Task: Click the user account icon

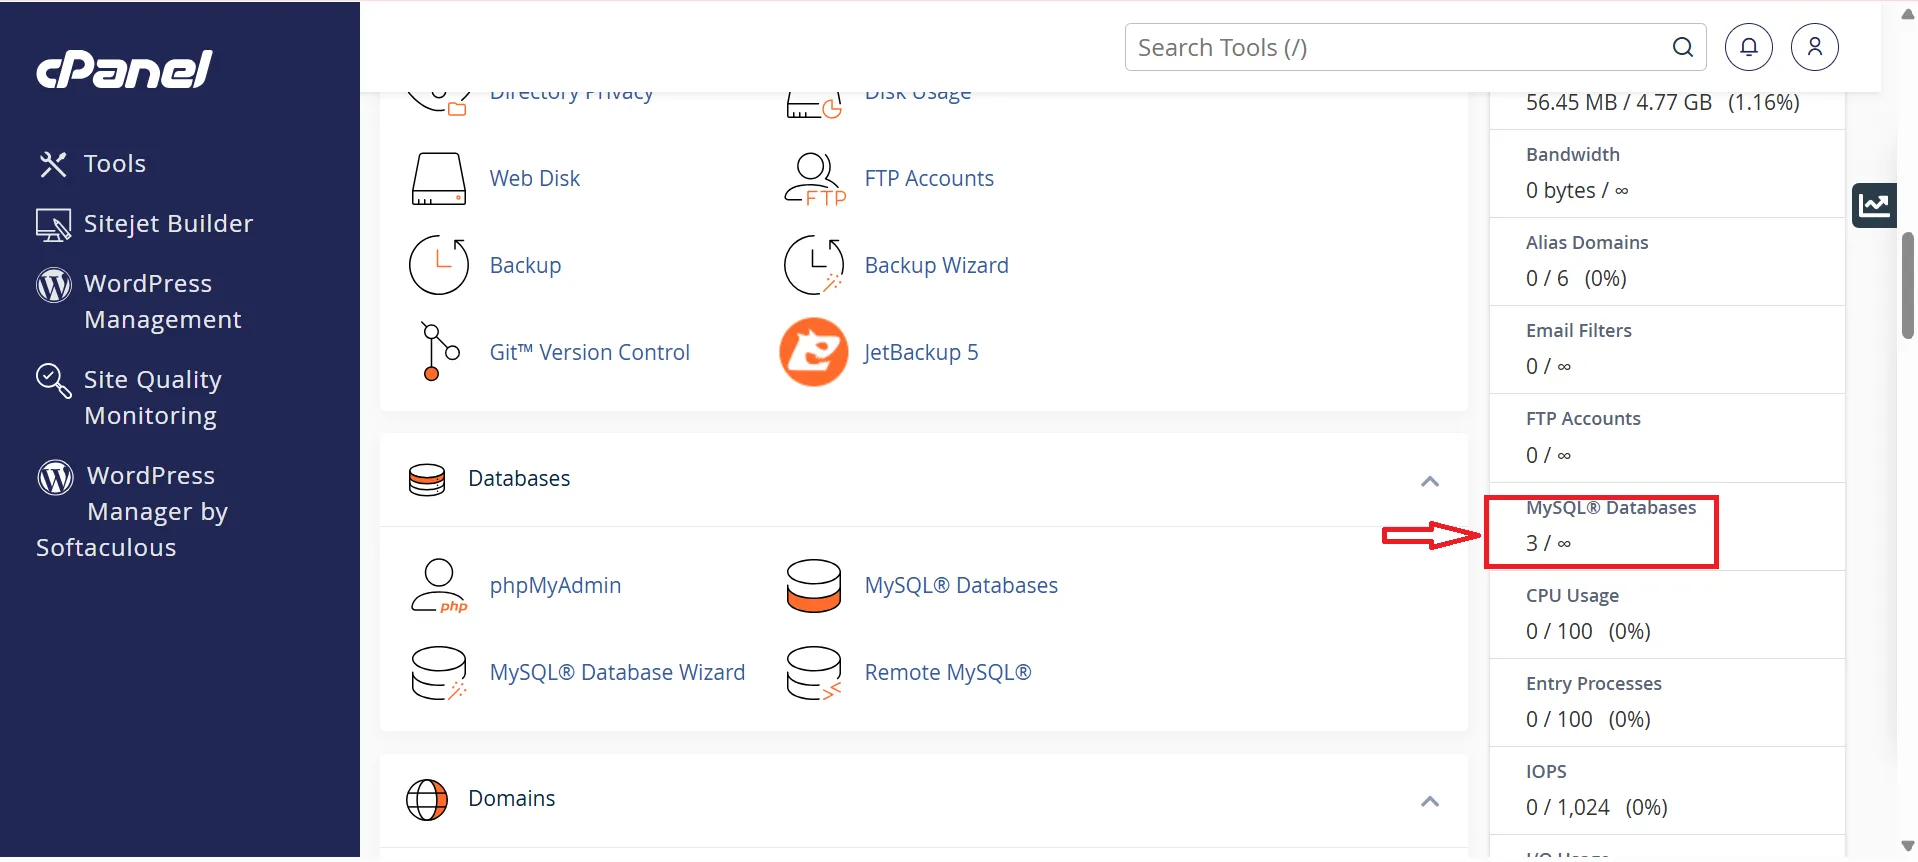Action: click(x=1814, y=47)
